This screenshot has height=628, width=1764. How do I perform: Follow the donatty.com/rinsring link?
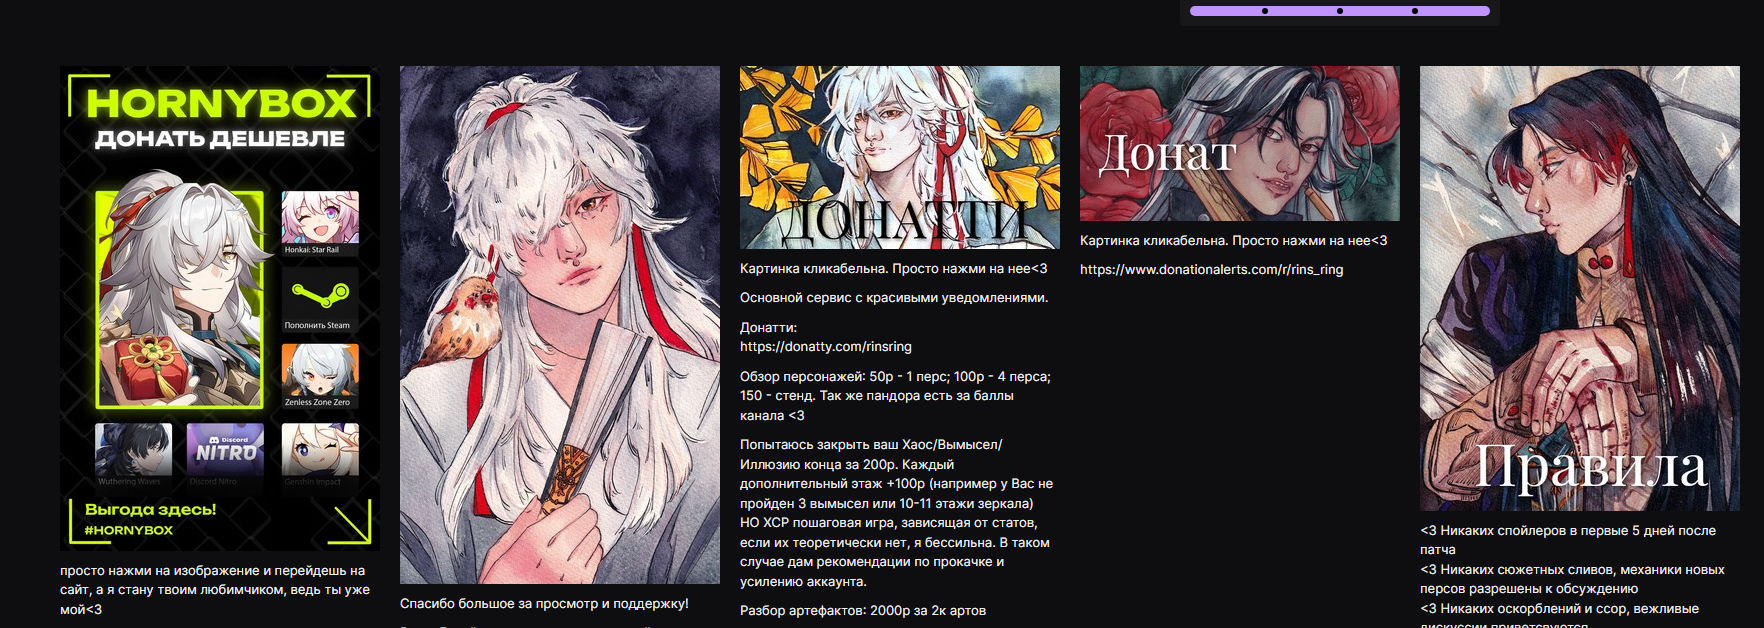click(x=826, y=347)
